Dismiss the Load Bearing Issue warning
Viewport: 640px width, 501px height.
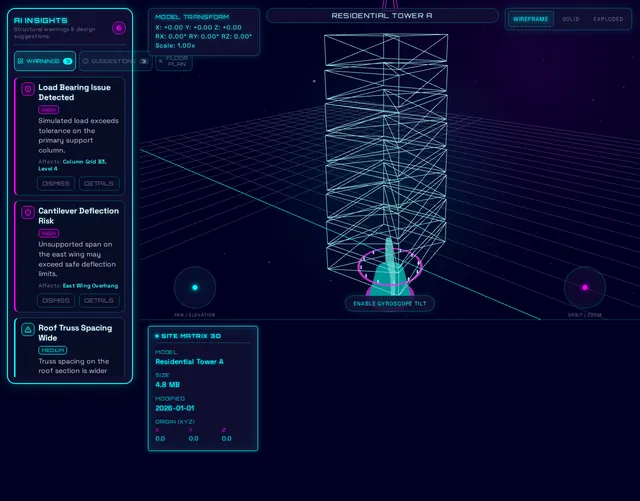56,183
